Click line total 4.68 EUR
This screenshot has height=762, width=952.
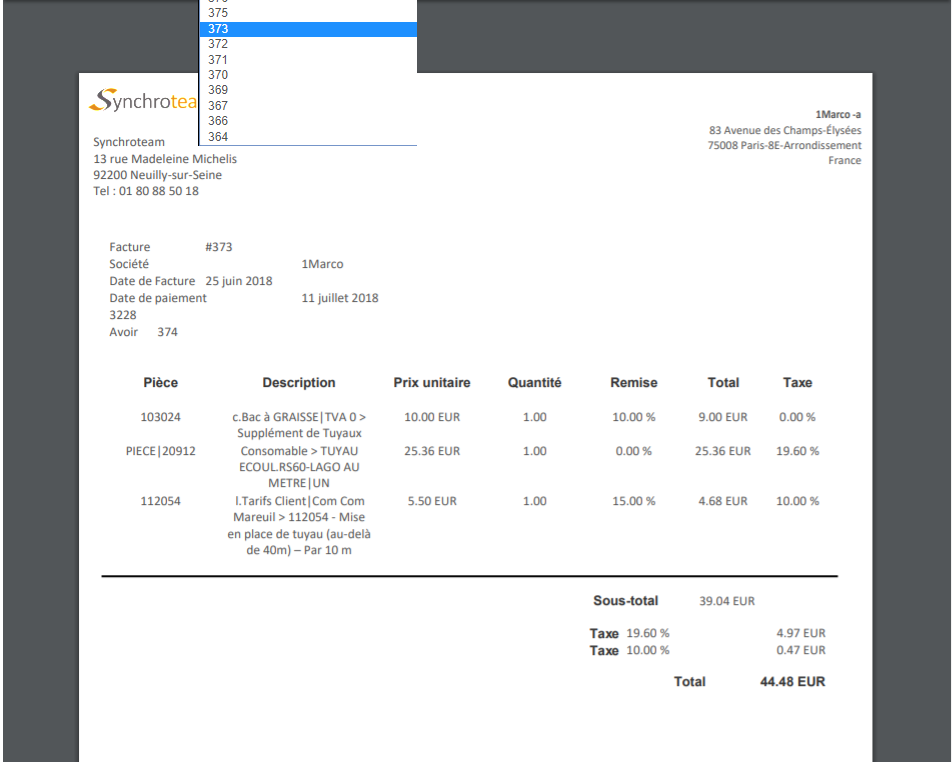(x=722, y=501)
